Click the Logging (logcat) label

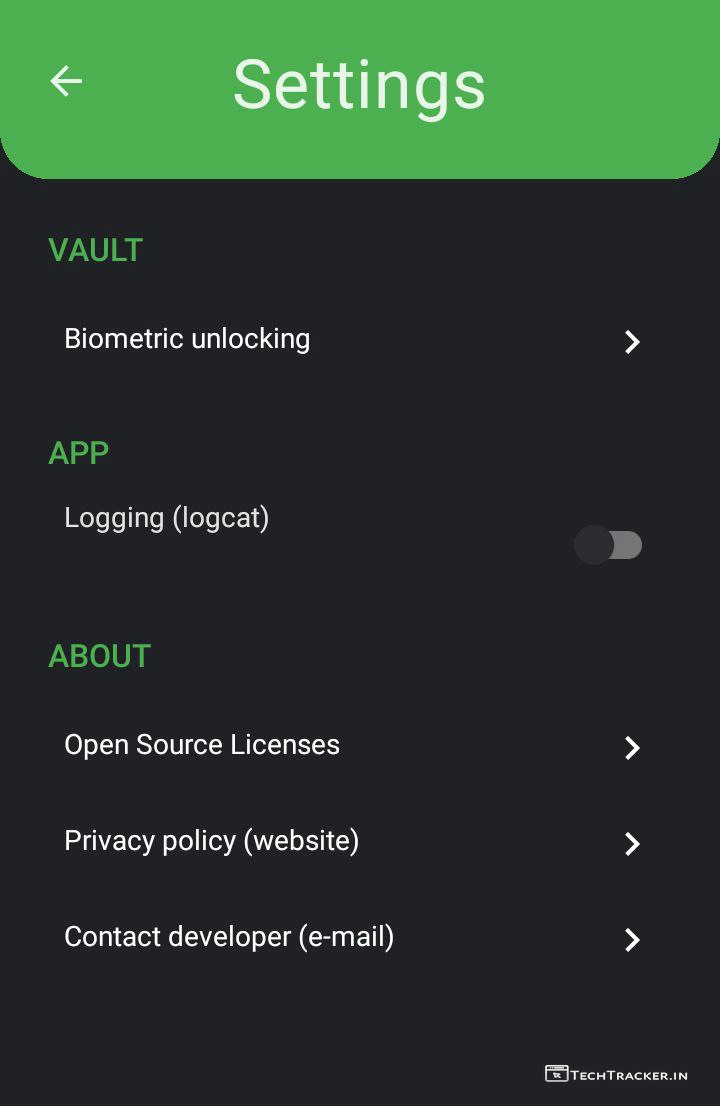tap(167, 518)
